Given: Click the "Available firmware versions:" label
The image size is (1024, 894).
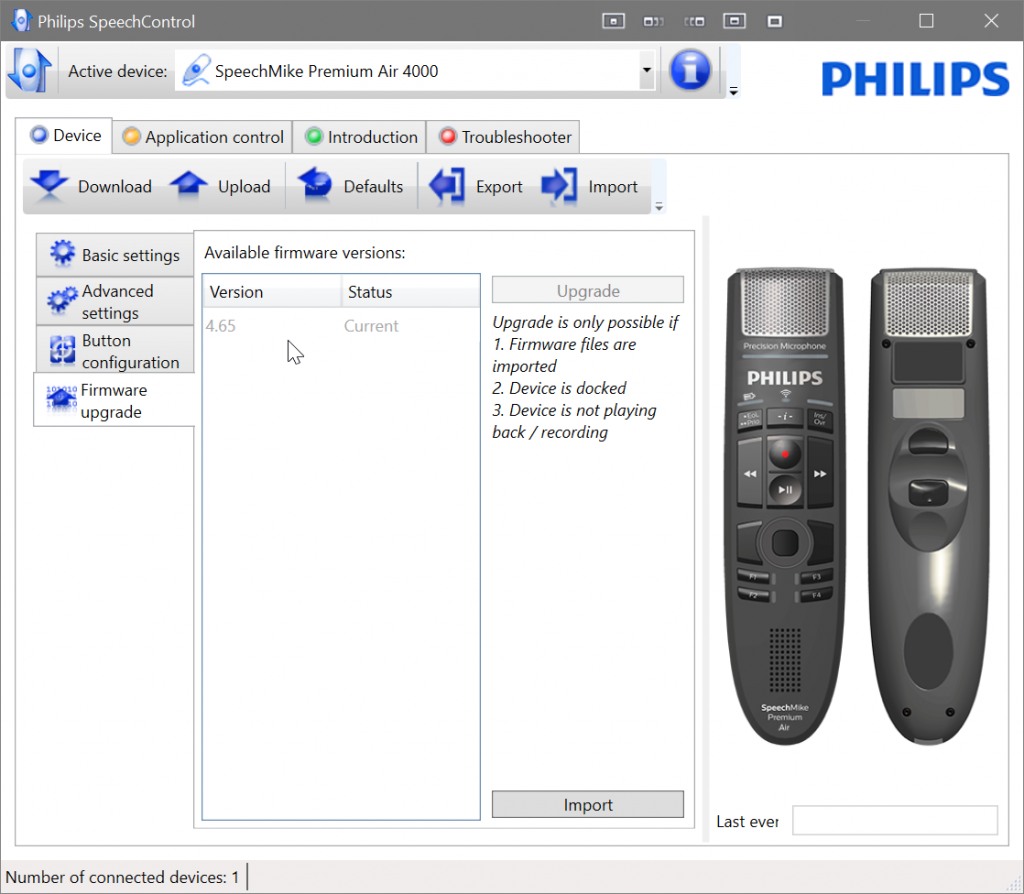Looking at the screenshot, I should click(305, 253).
